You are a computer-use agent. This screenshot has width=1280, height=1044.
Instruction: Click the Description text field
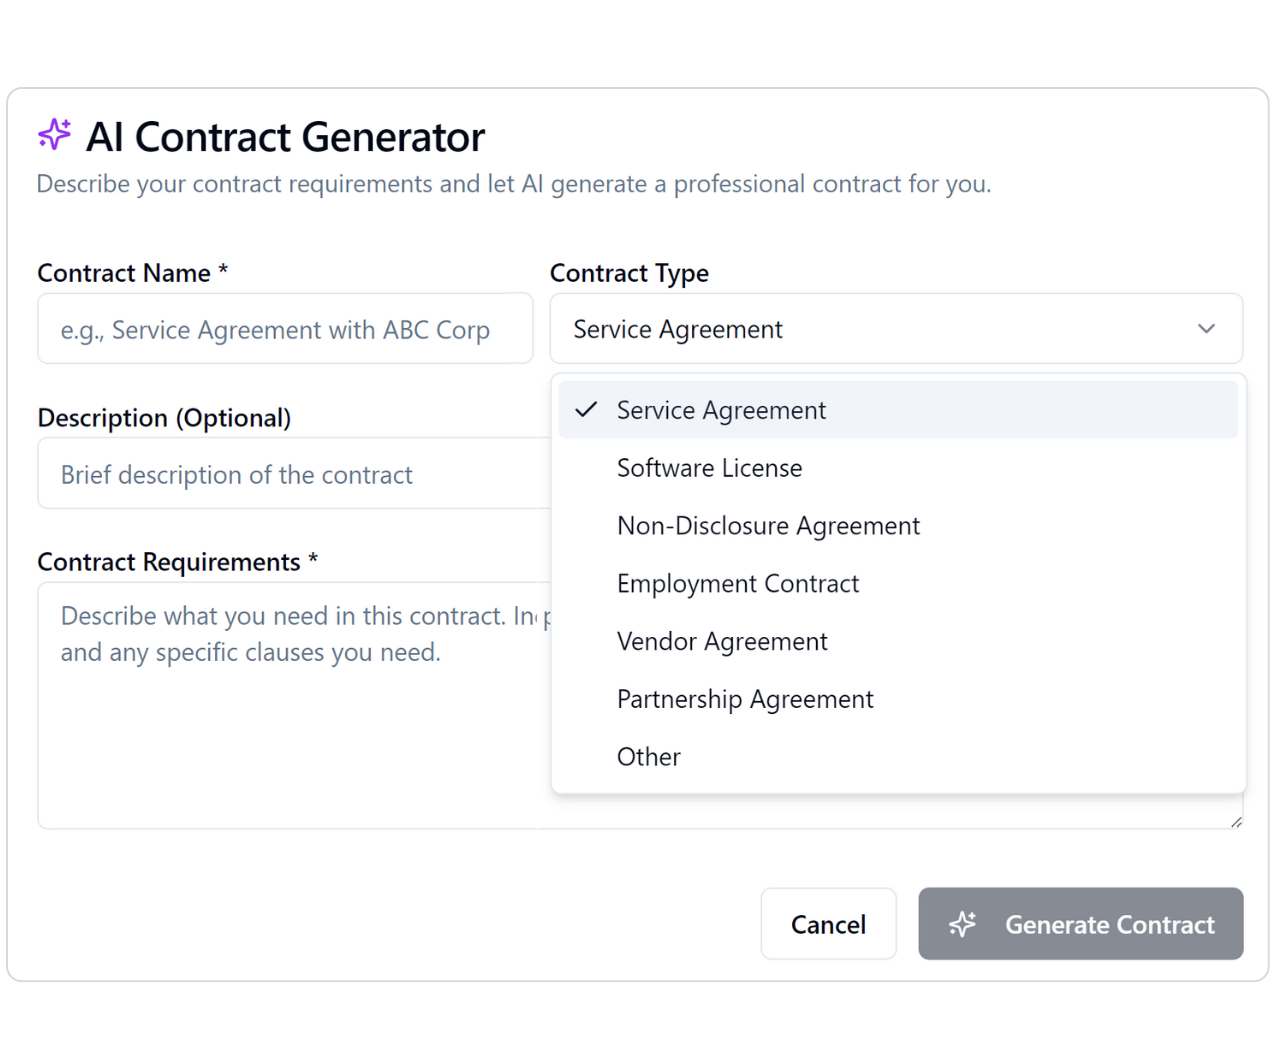point(294,474)
